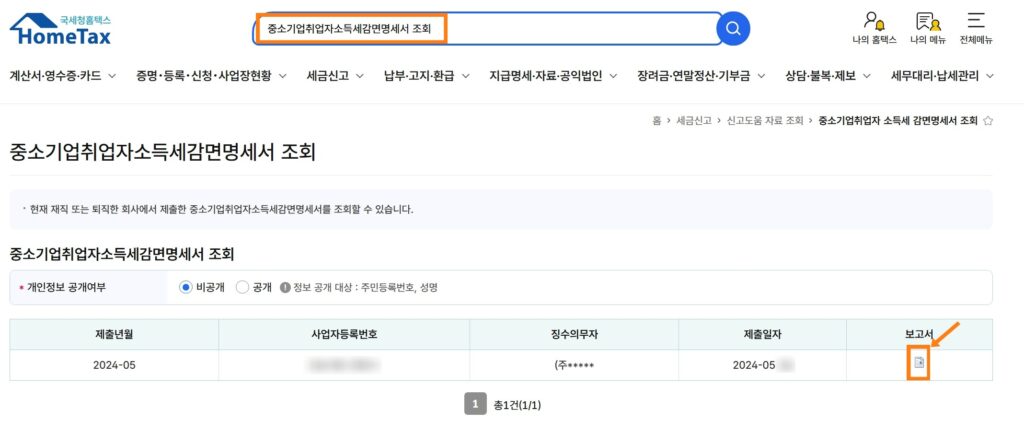The width and height of the screenshot is (1024, 434).
Task: Click the 사업자등록번호 column header
Action: [344, 334]
